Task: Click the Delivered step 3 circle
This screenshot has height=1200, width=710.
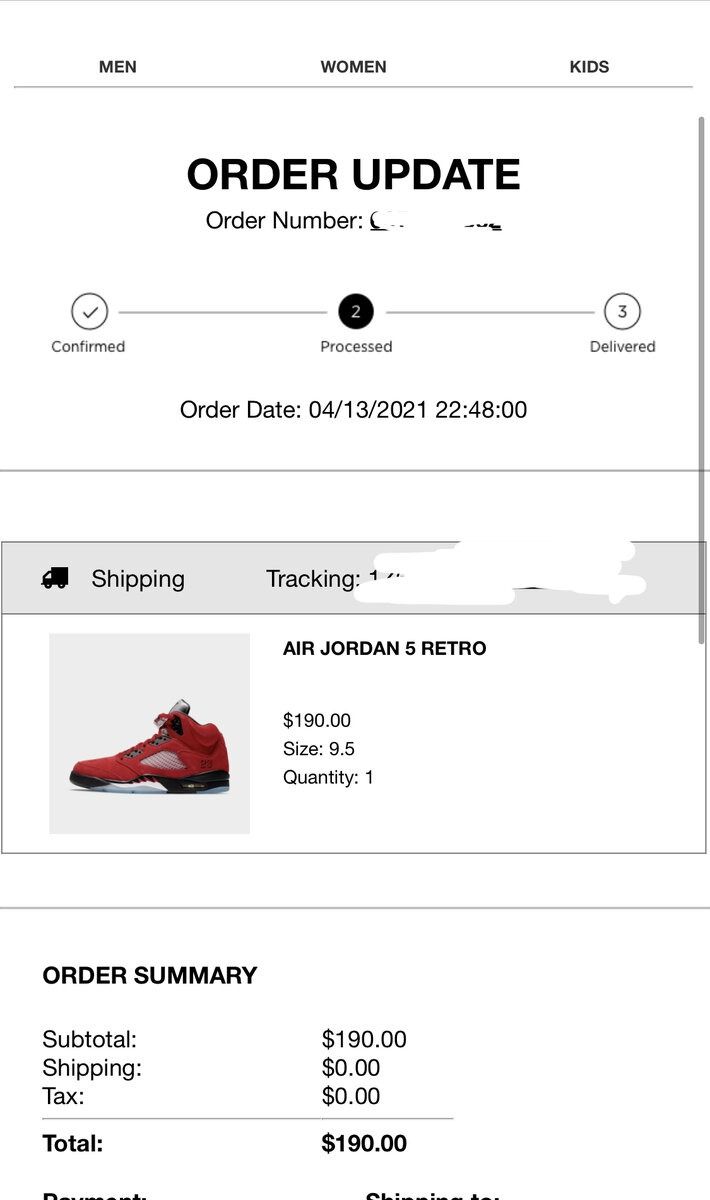Action: [621, 312]
